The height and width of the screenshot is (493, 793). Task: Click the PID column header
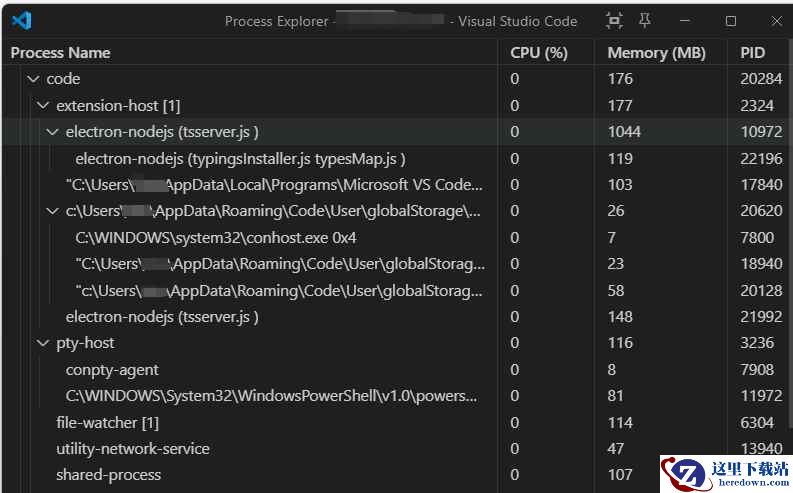(752, 53)
